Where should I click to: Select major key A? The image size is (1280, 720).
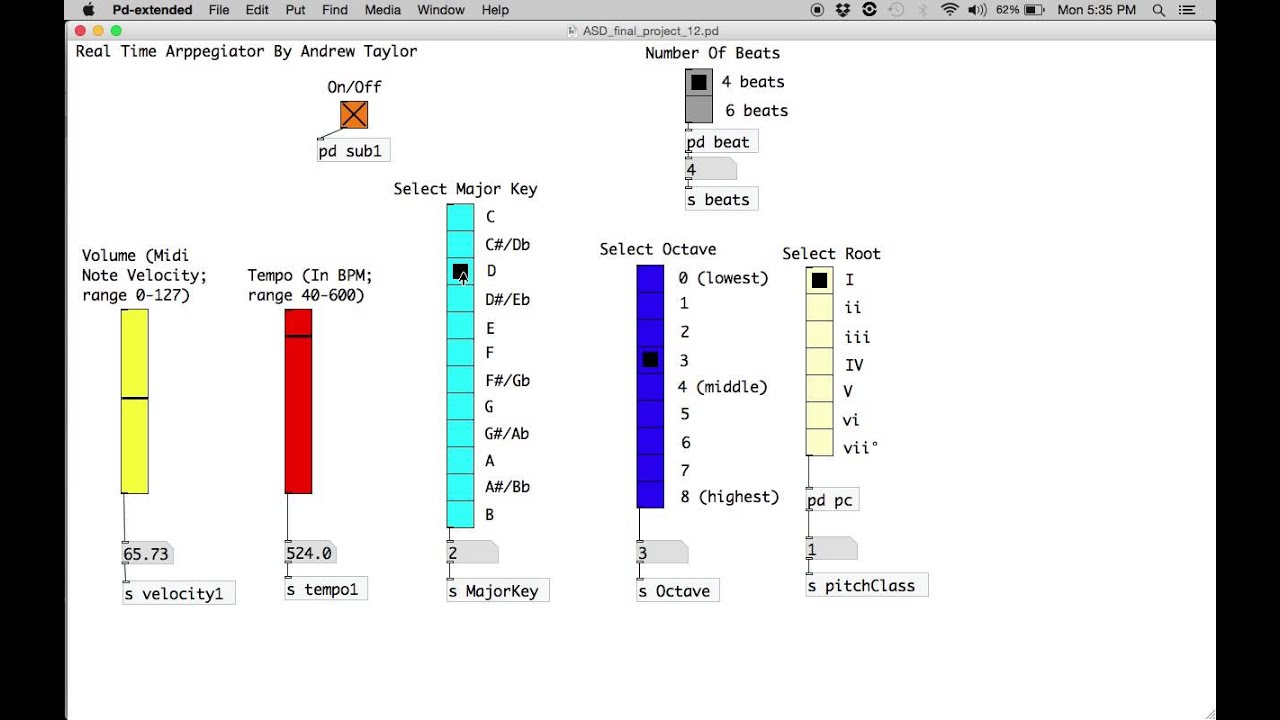460,460
